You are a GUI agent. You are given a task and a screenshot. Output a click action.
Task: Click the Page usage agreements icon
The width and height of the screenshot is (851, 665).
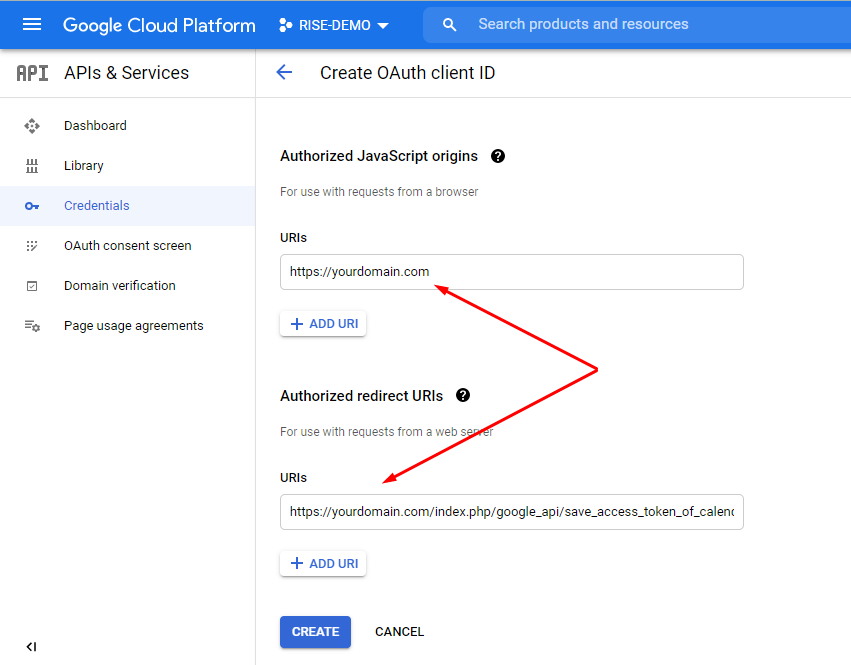[32, 325]
